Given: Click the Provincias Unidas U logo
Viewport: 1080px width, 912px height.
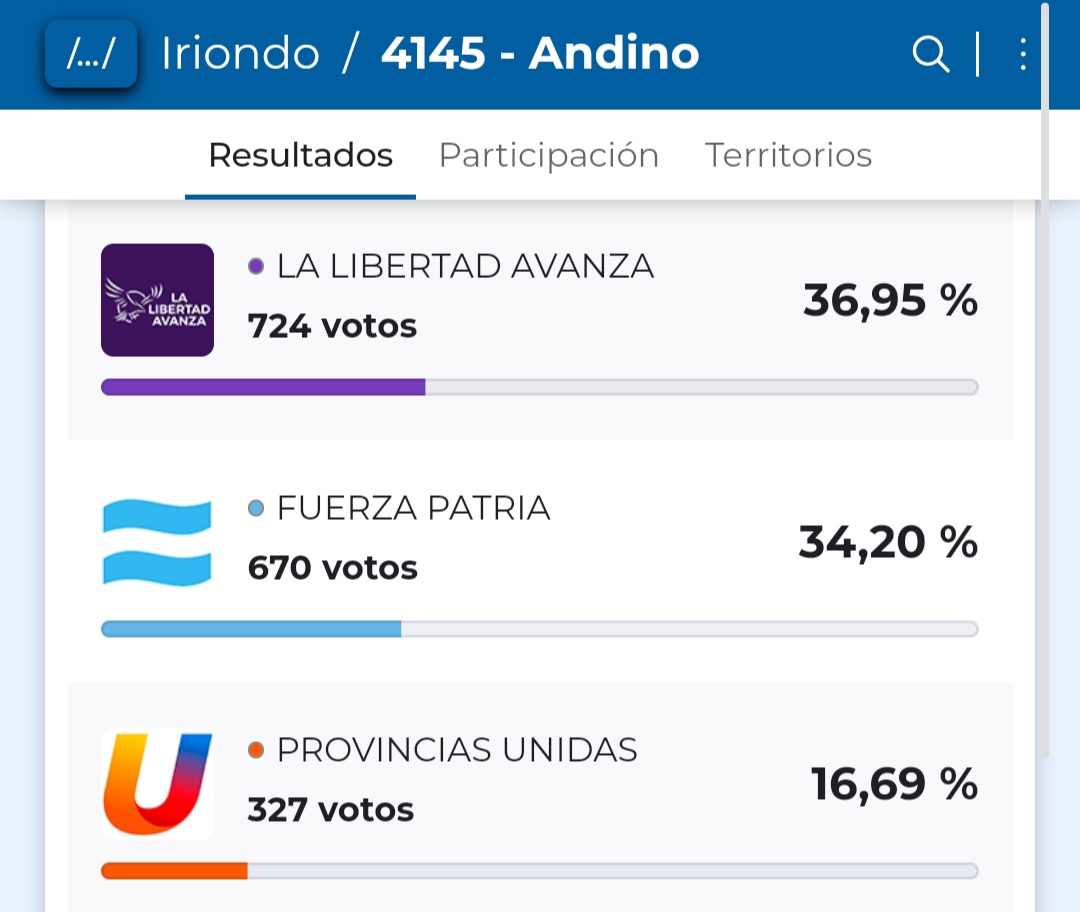Looking at the screenshot, I should [x=157, y=784].
